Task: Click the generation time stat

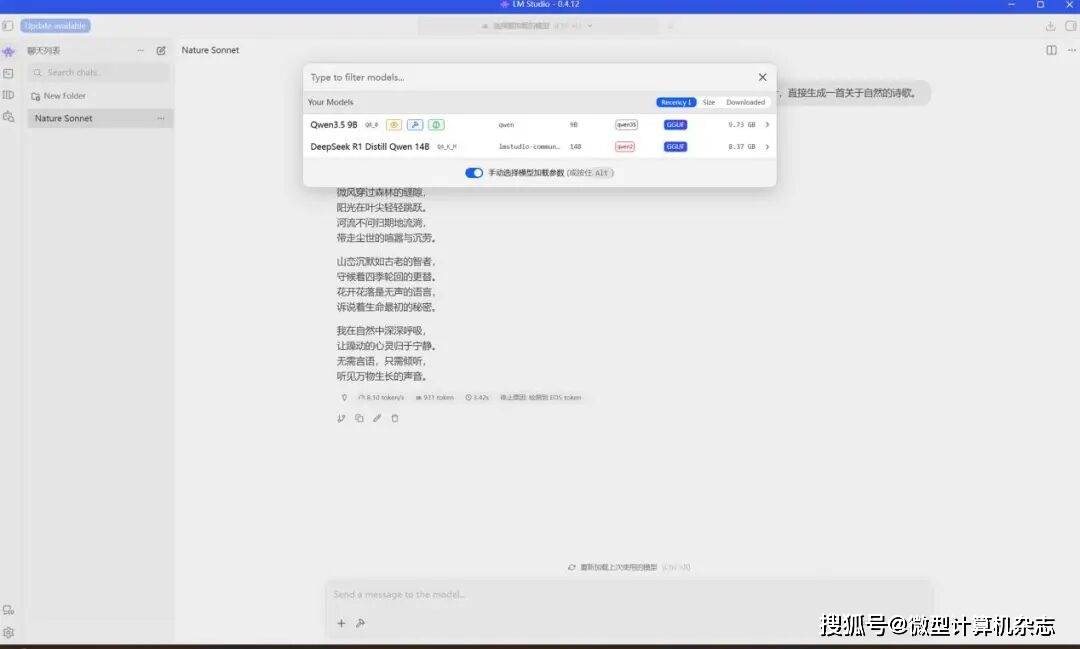Action: pyautogui.click(x=477, y=398)
